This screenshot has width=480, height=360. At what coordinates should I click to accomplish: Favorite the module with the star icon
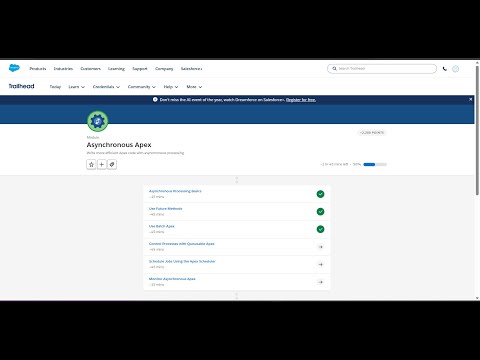(x=91, y=164)
